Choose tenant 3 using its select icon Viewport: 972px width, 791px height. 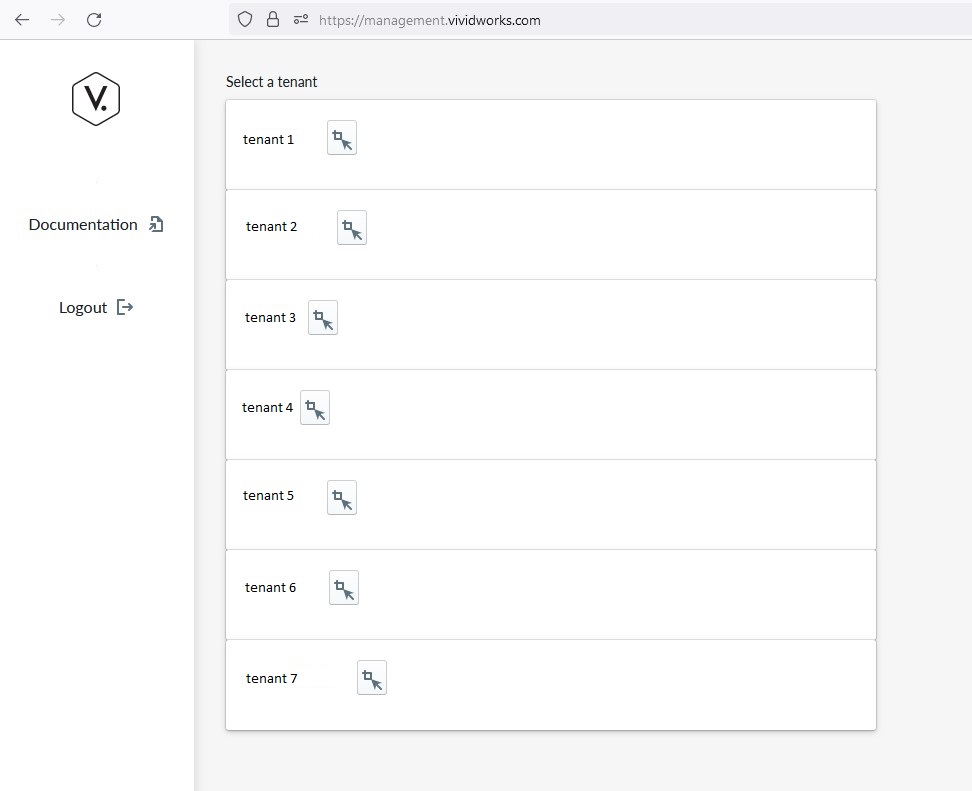click(322, 317)
